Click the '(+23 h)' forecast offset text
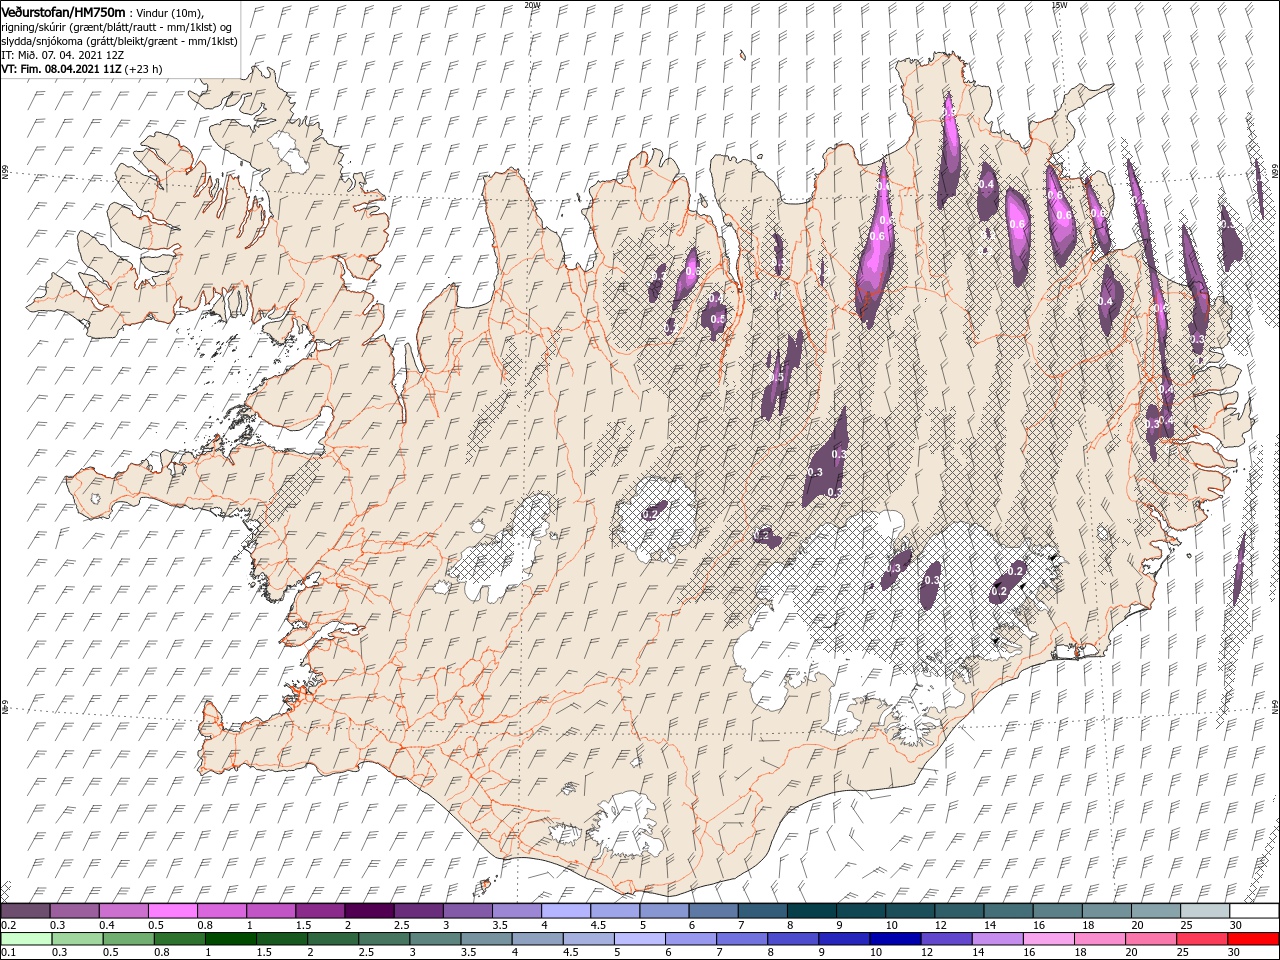 (x=144, y=69)
